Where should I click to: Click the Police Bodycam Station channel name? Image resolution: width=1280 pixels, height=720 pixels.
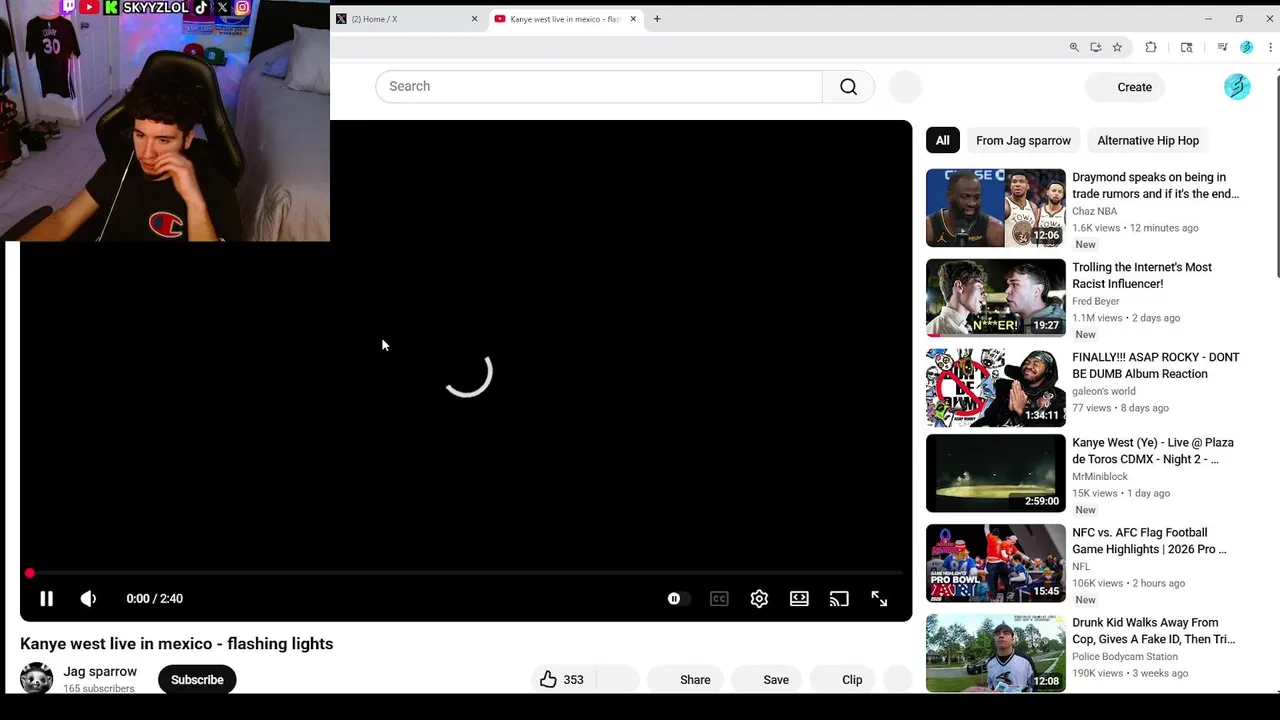1124,656
